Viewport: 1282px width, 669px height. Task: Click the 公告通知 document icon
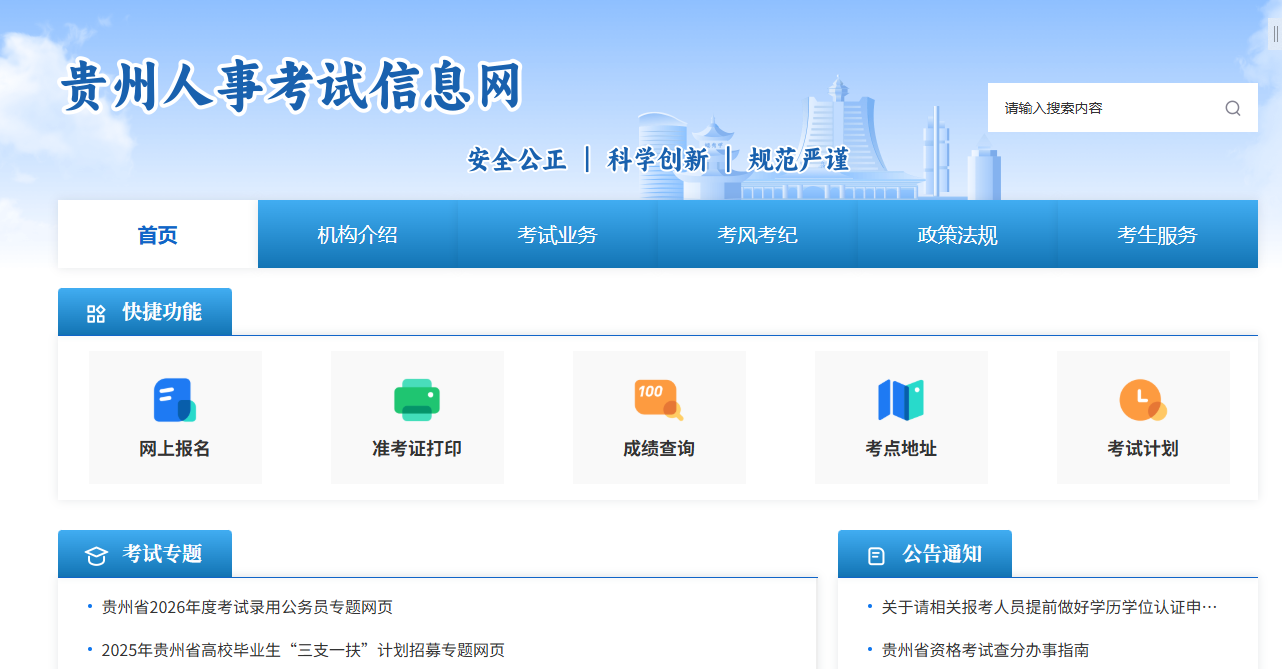[876, 553]
